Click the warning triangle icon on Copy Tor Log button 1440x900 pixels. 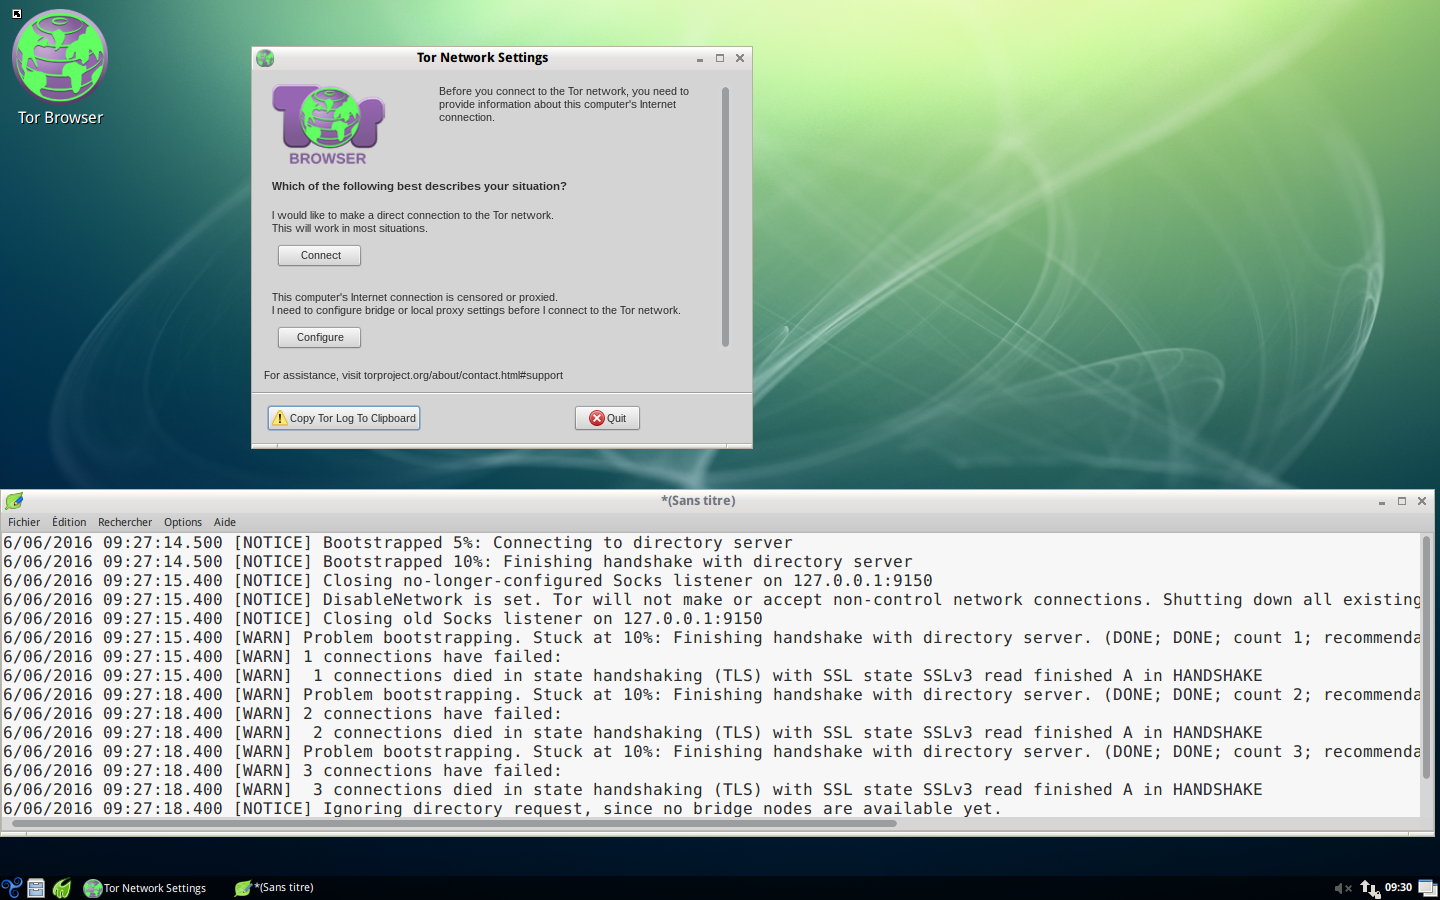[x=280, y=418]
